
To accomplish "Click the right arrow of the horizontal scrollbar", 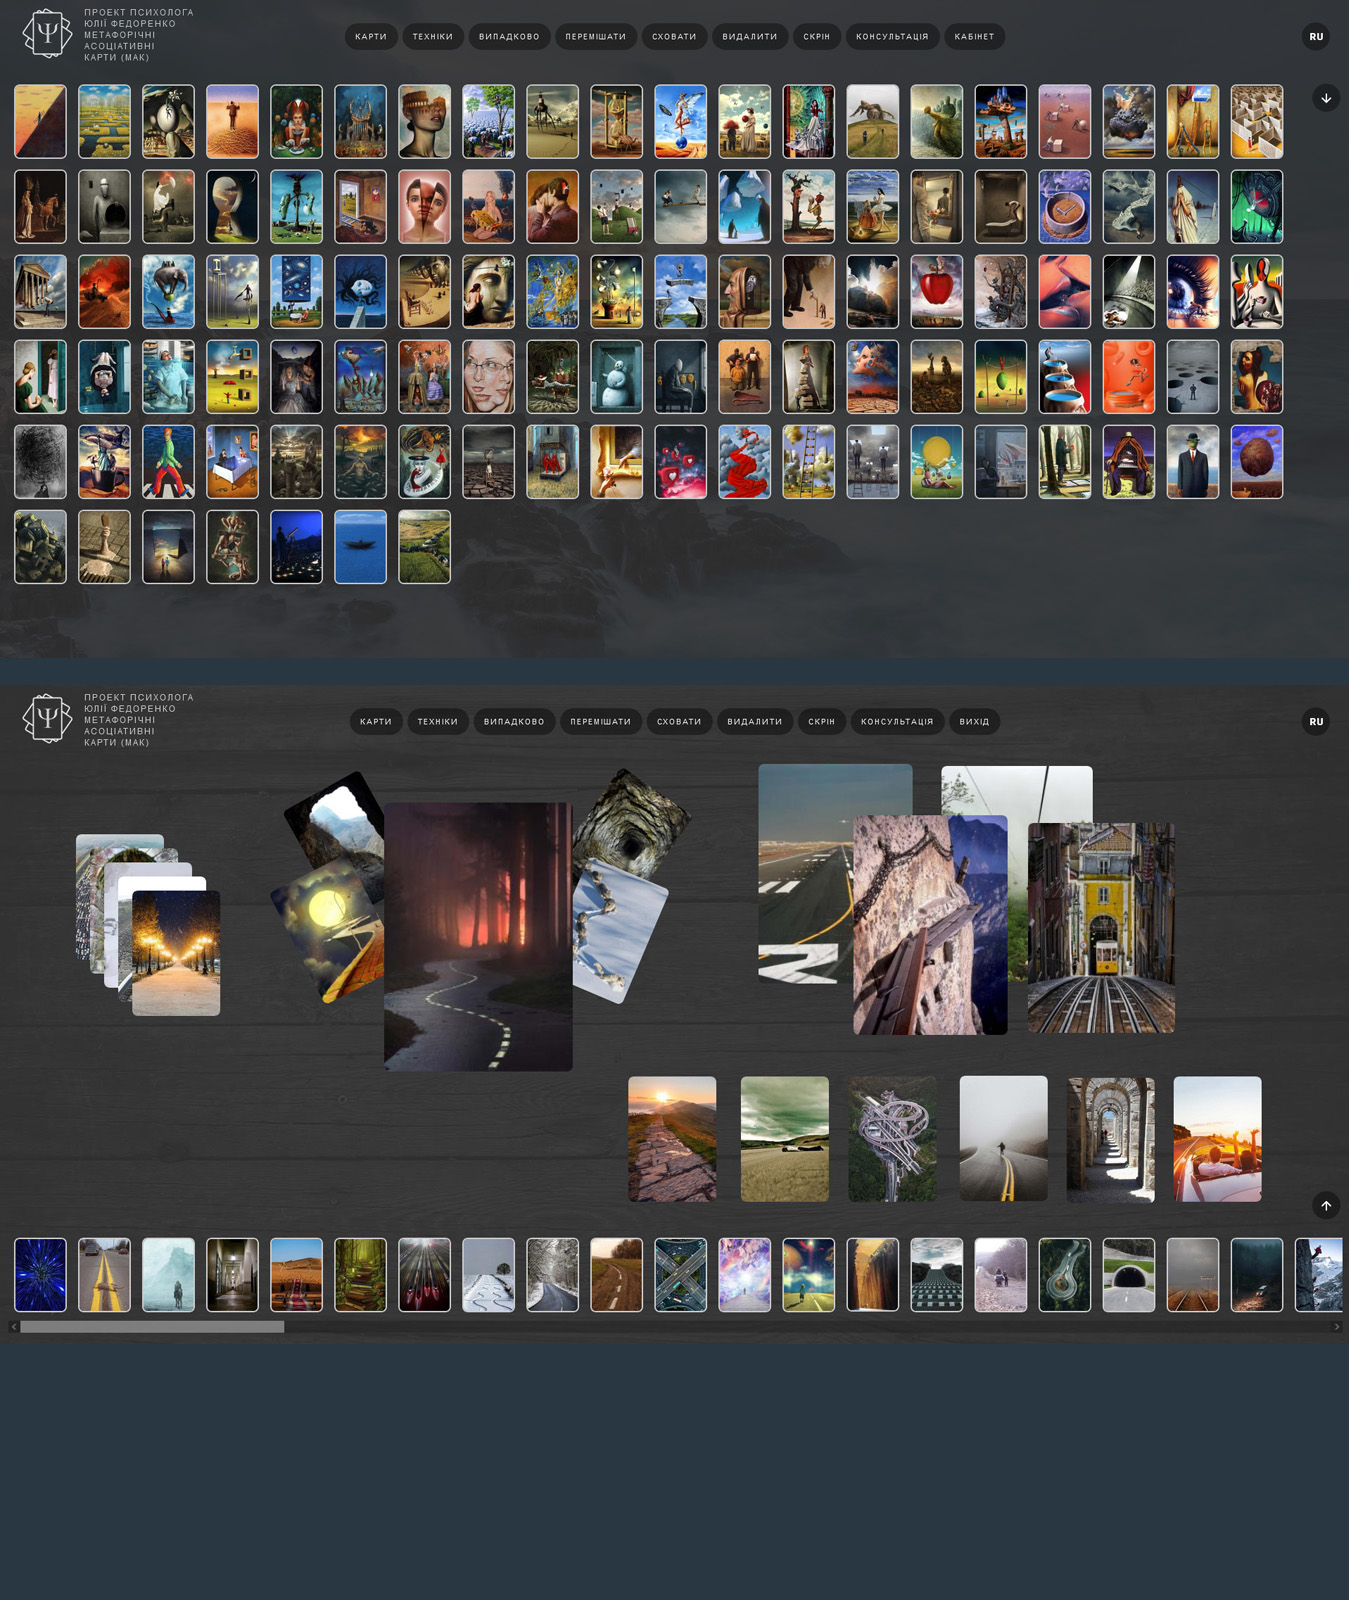I will coord(1336,1327).
